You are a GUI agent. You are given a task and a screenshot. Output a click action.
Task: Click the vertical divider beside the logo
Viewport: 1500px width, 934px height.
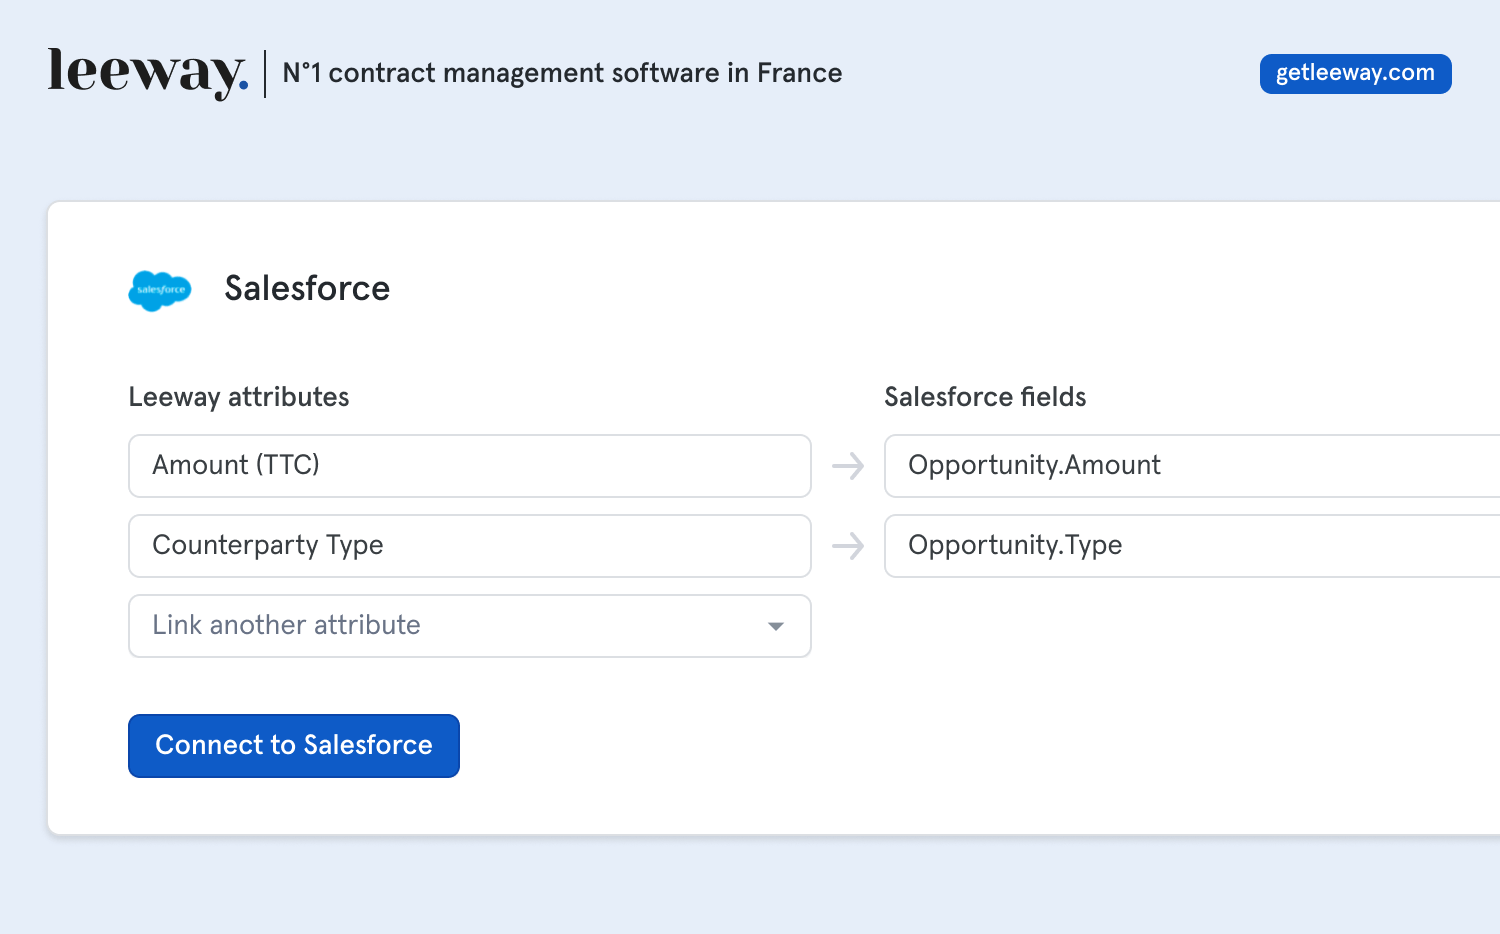265,73
